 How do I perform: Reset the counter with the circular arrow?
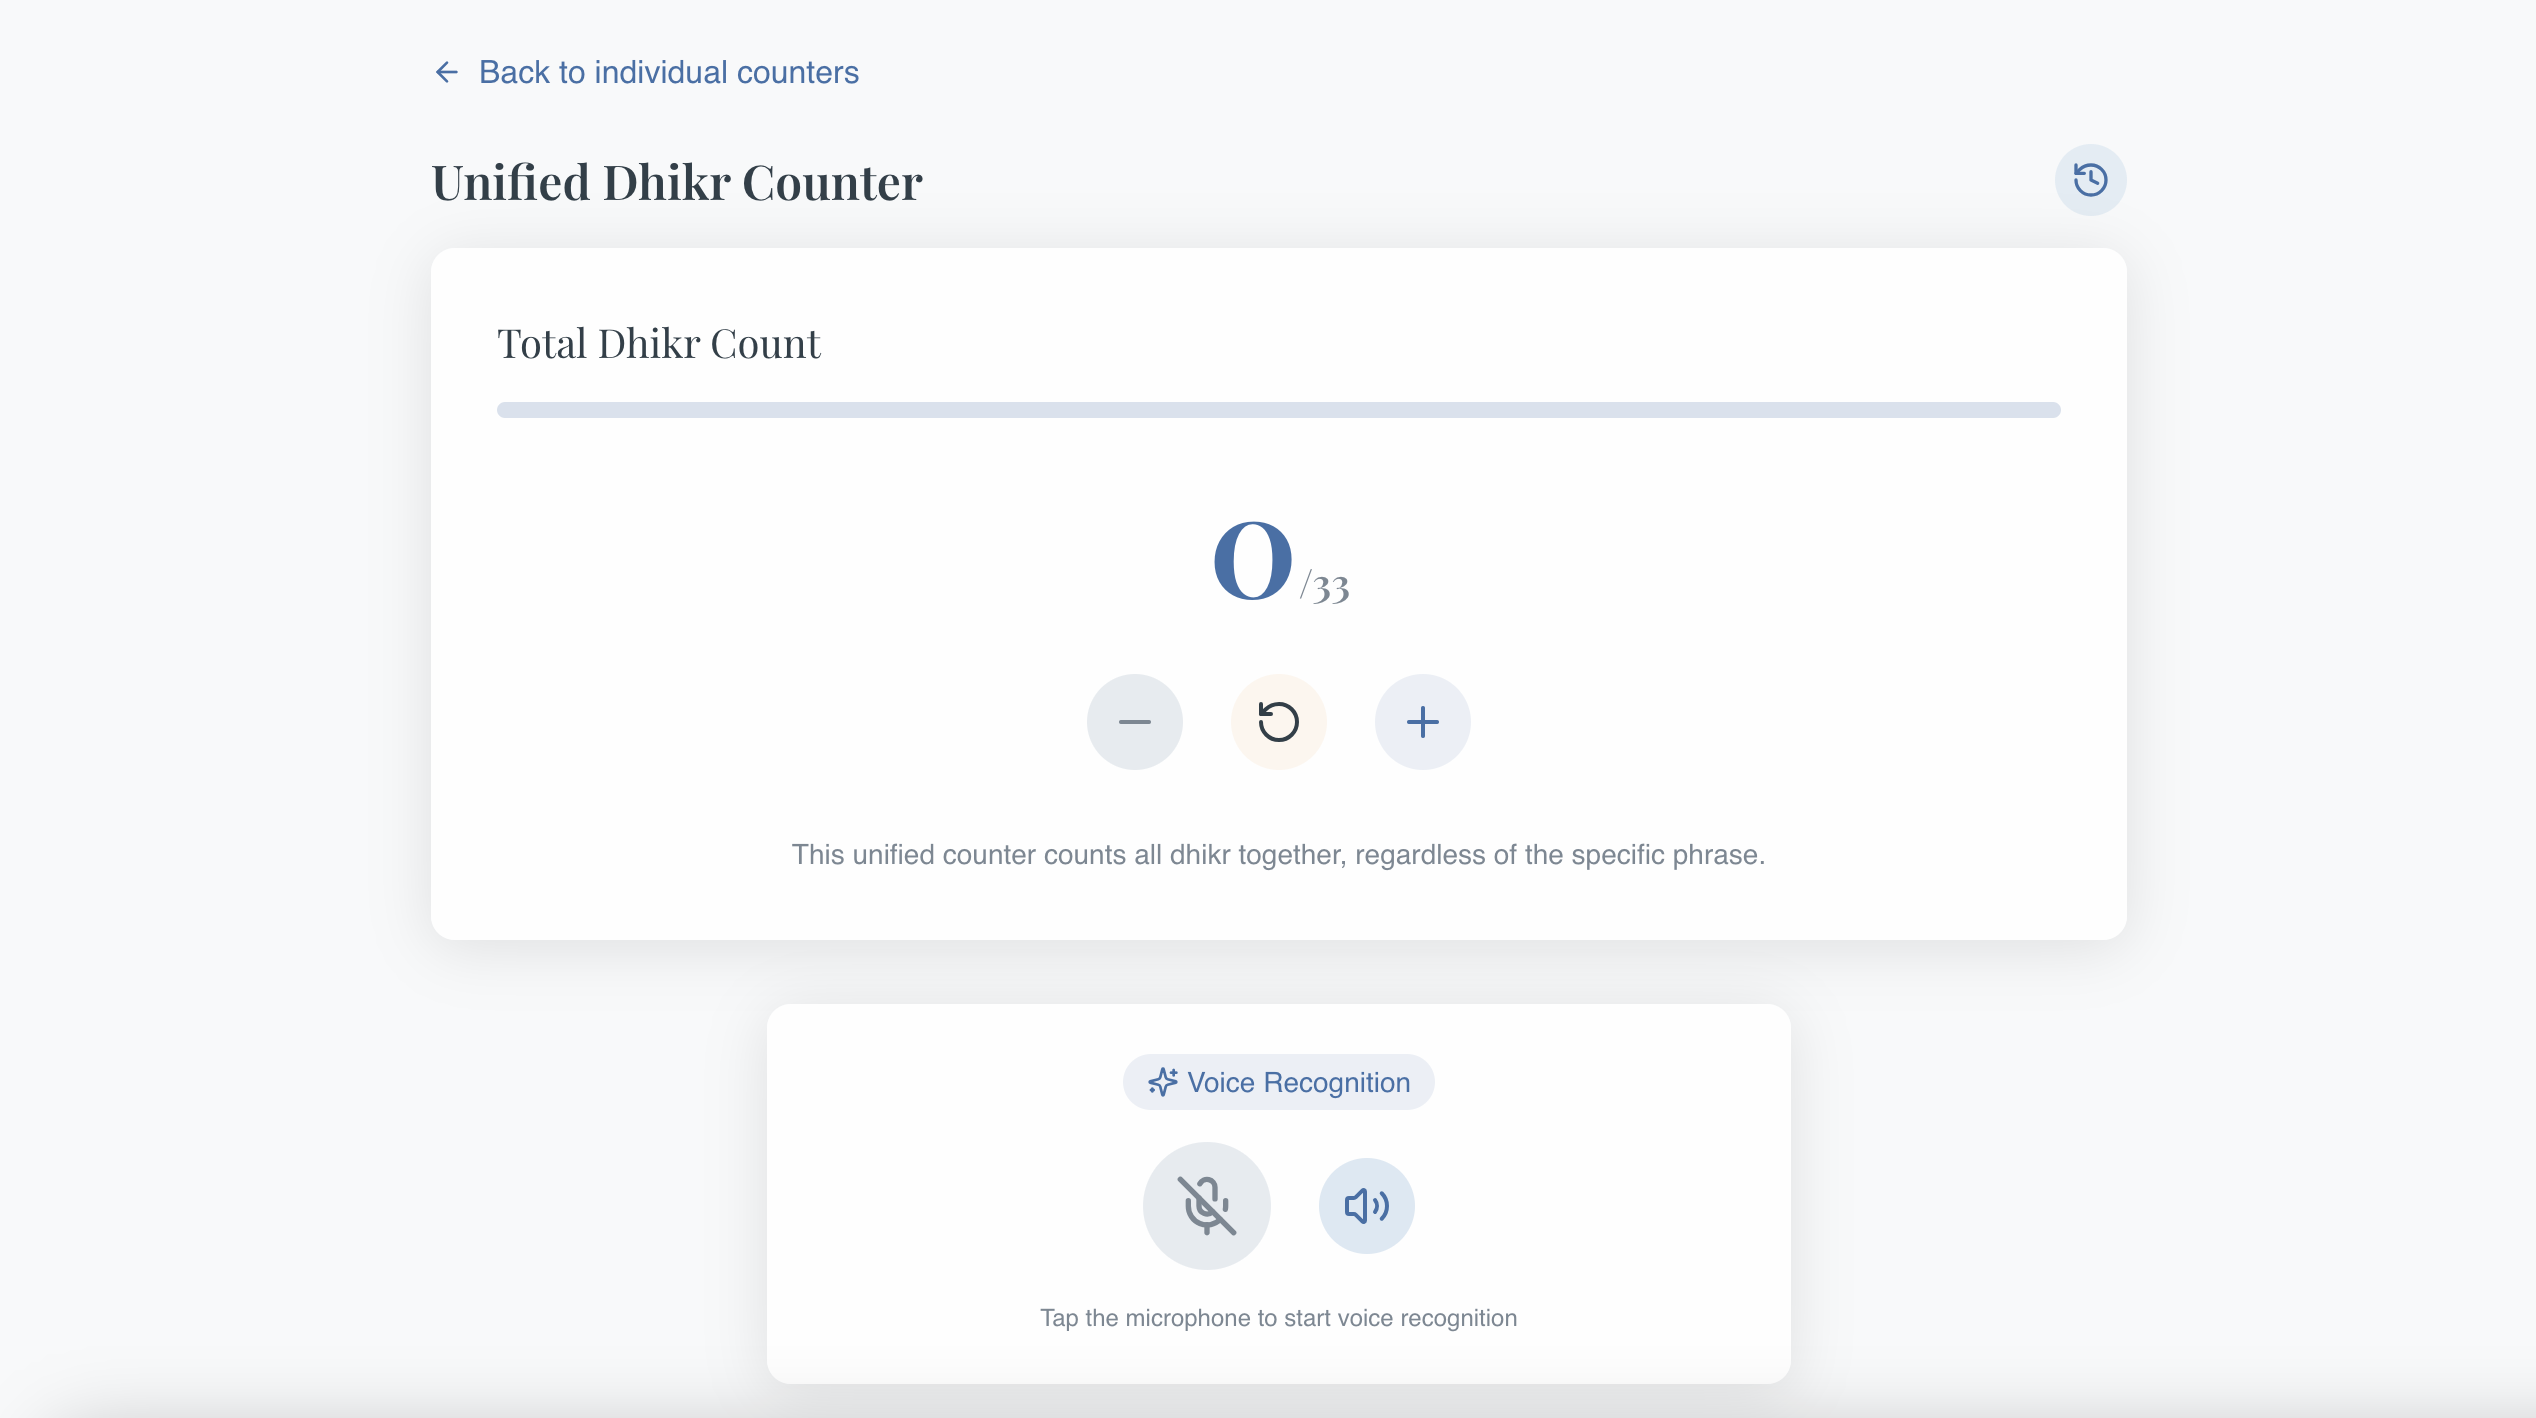click(1279, 722)
